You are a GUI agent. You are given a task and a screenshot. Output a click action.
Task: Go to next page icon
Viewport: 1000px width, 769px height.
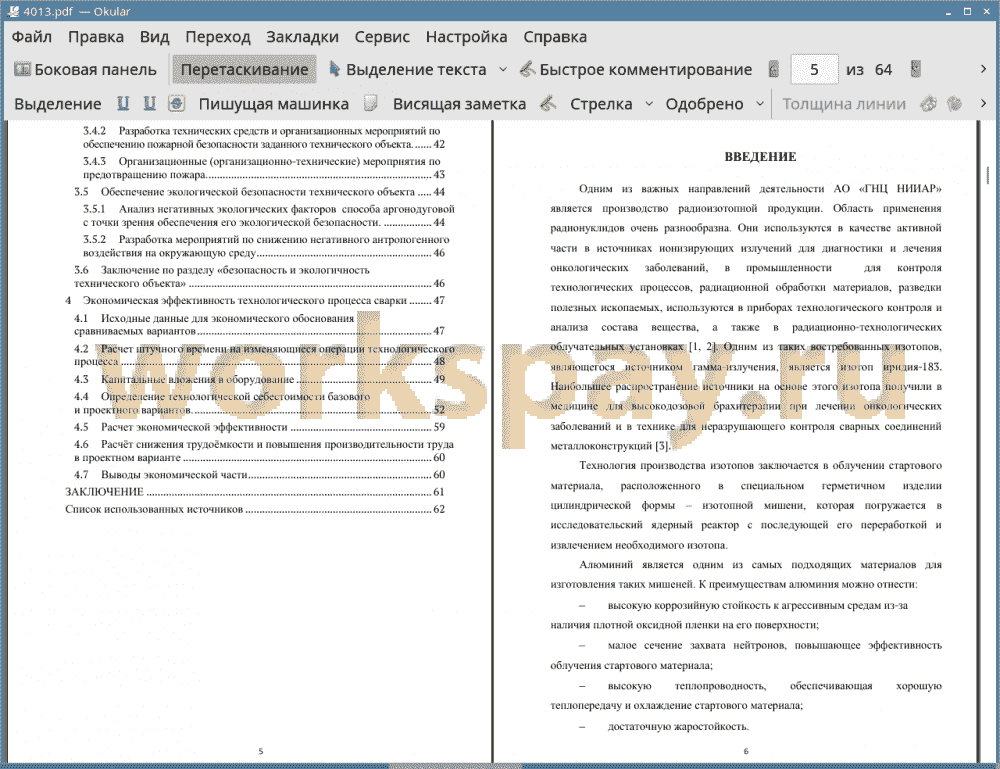pyautogui.click(x=916, y=70)
